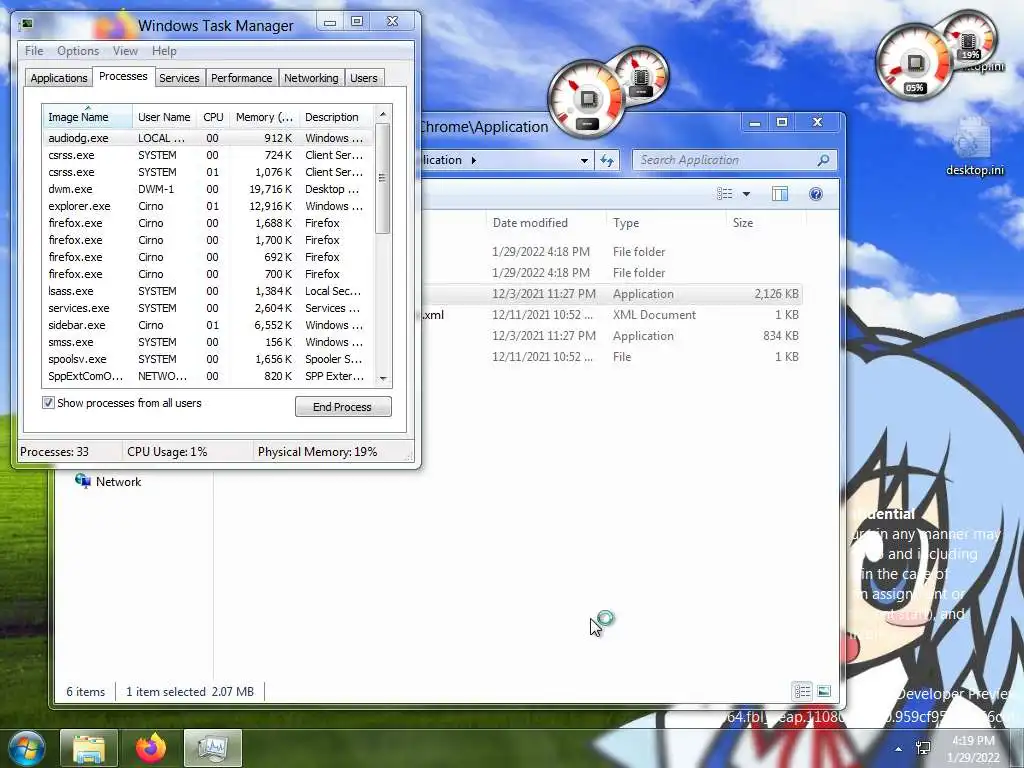Switch to the Applications tab
This screenshot has width=1024, height=768.
coord(59,78)
